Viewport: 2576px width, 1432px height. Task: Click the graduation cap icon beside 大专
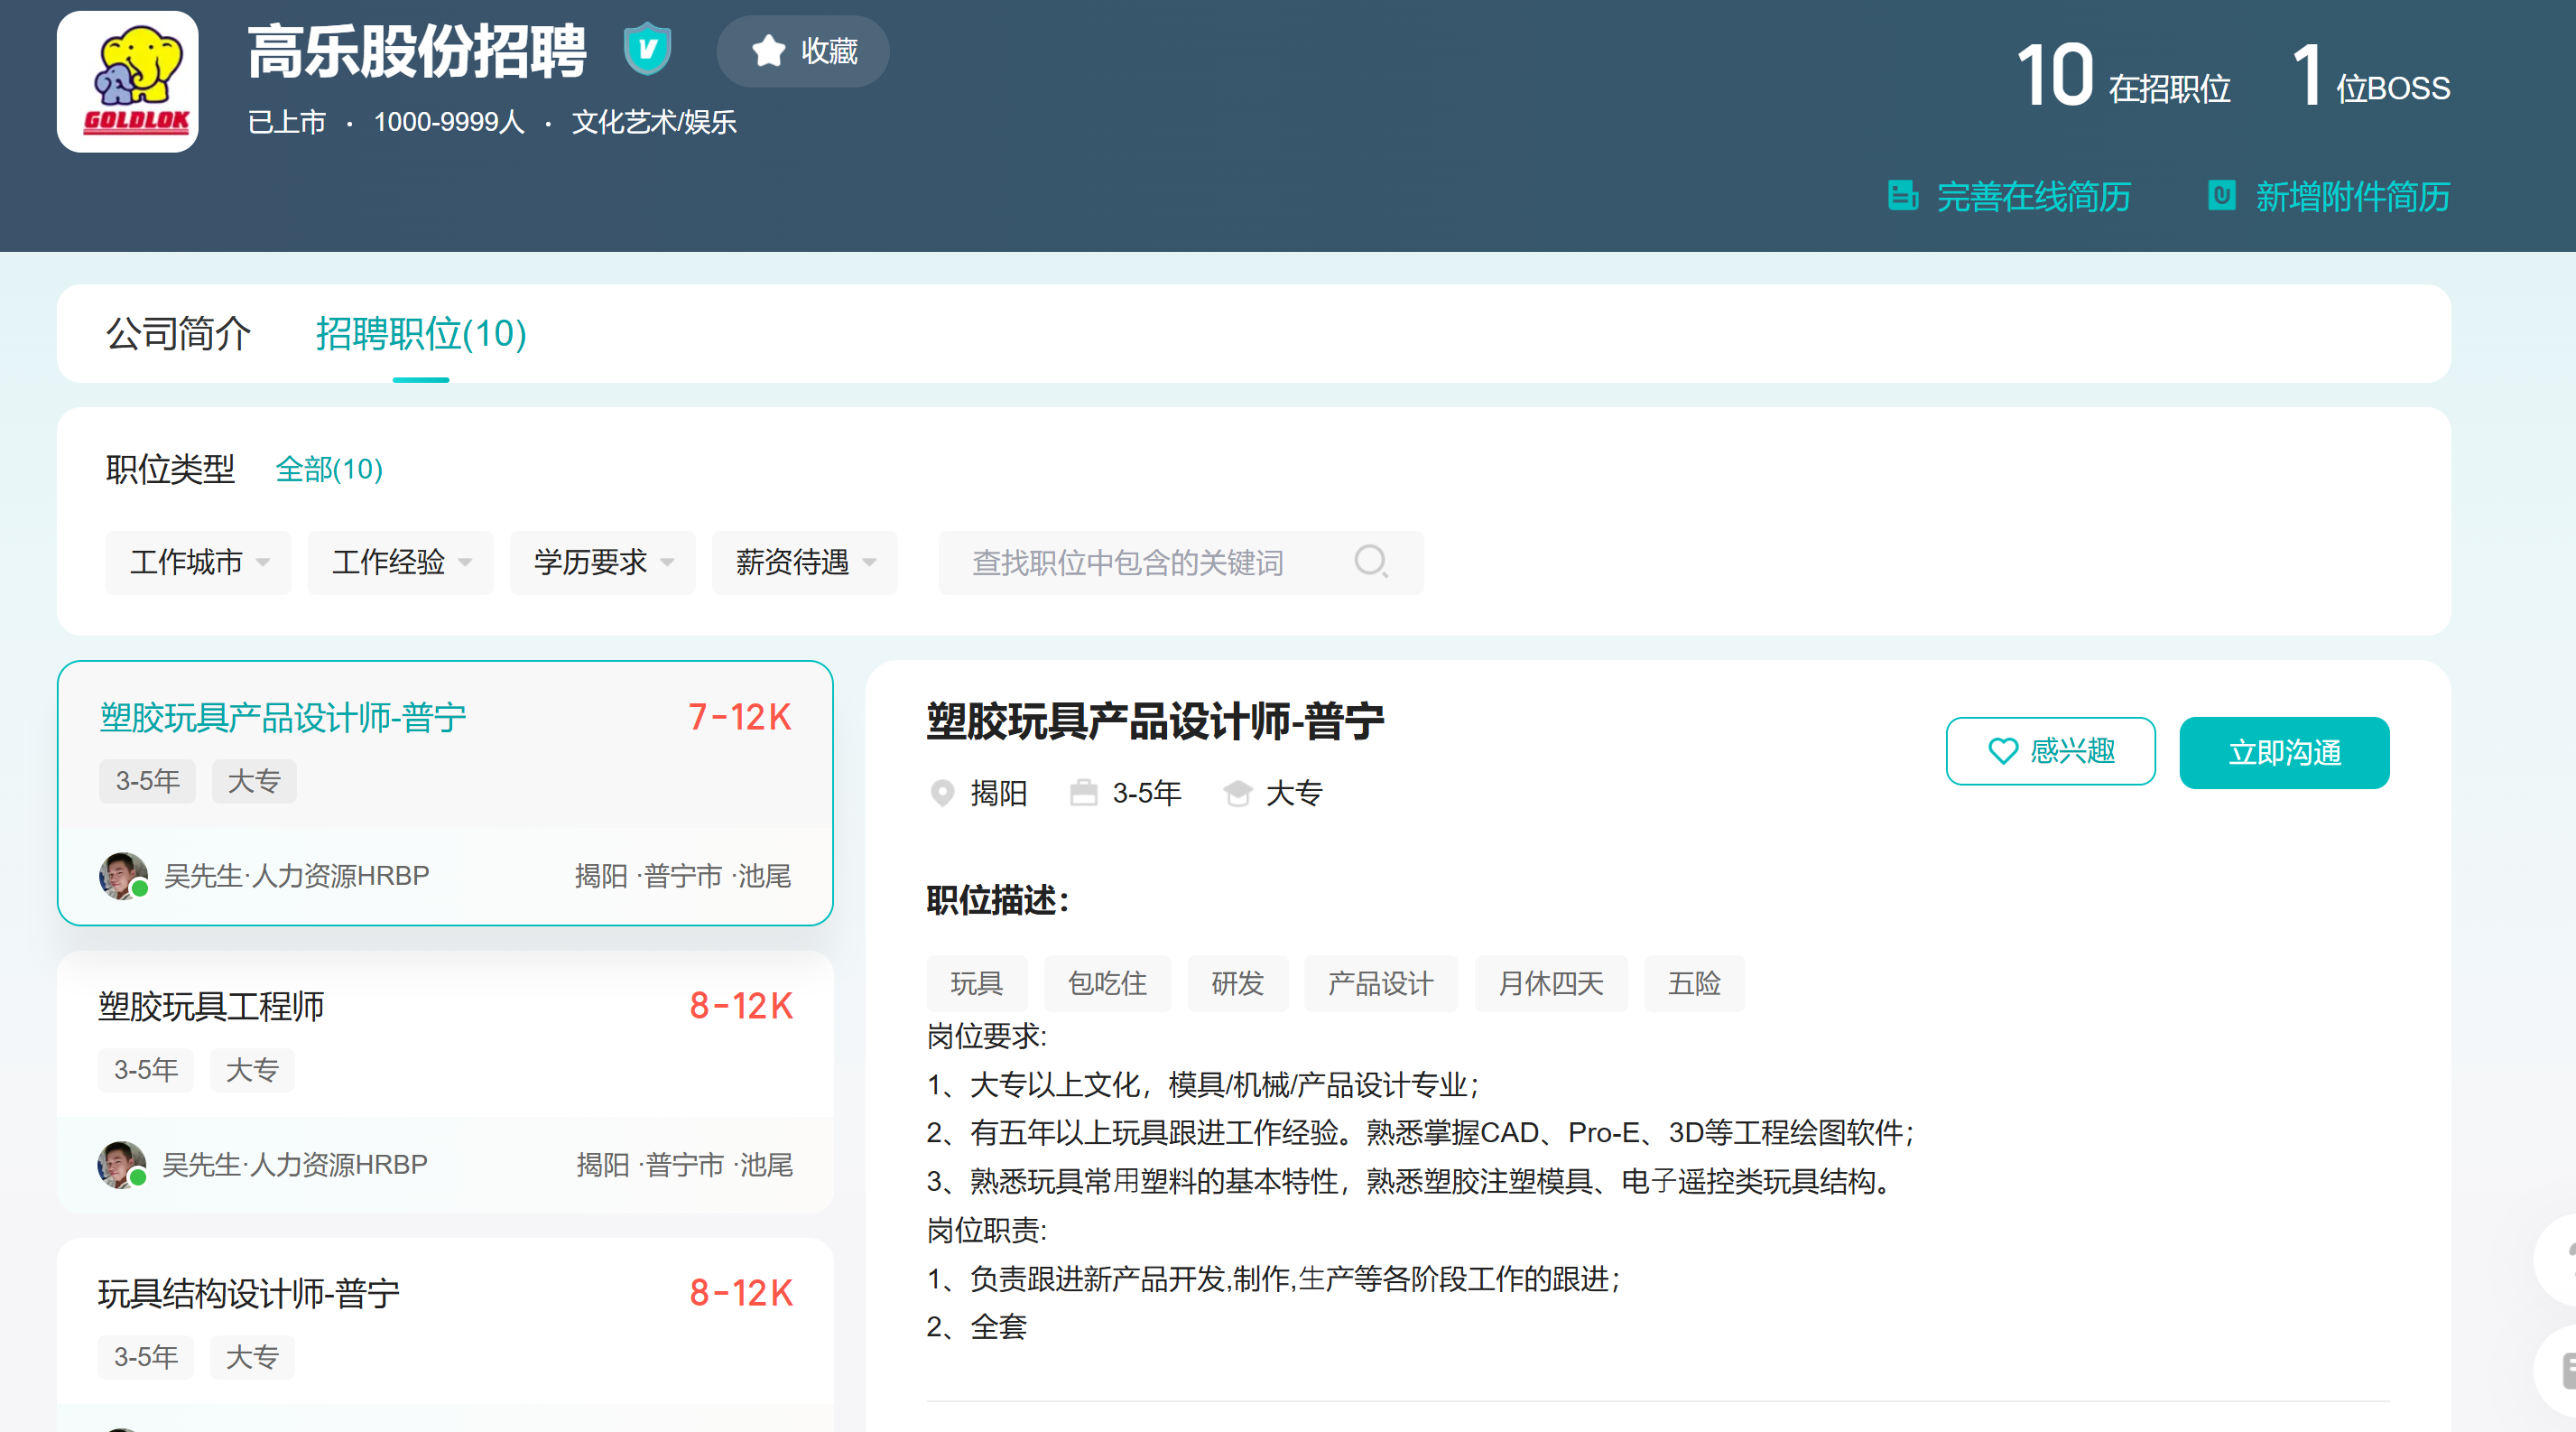pyautogui.click(x=1238, y=794)
